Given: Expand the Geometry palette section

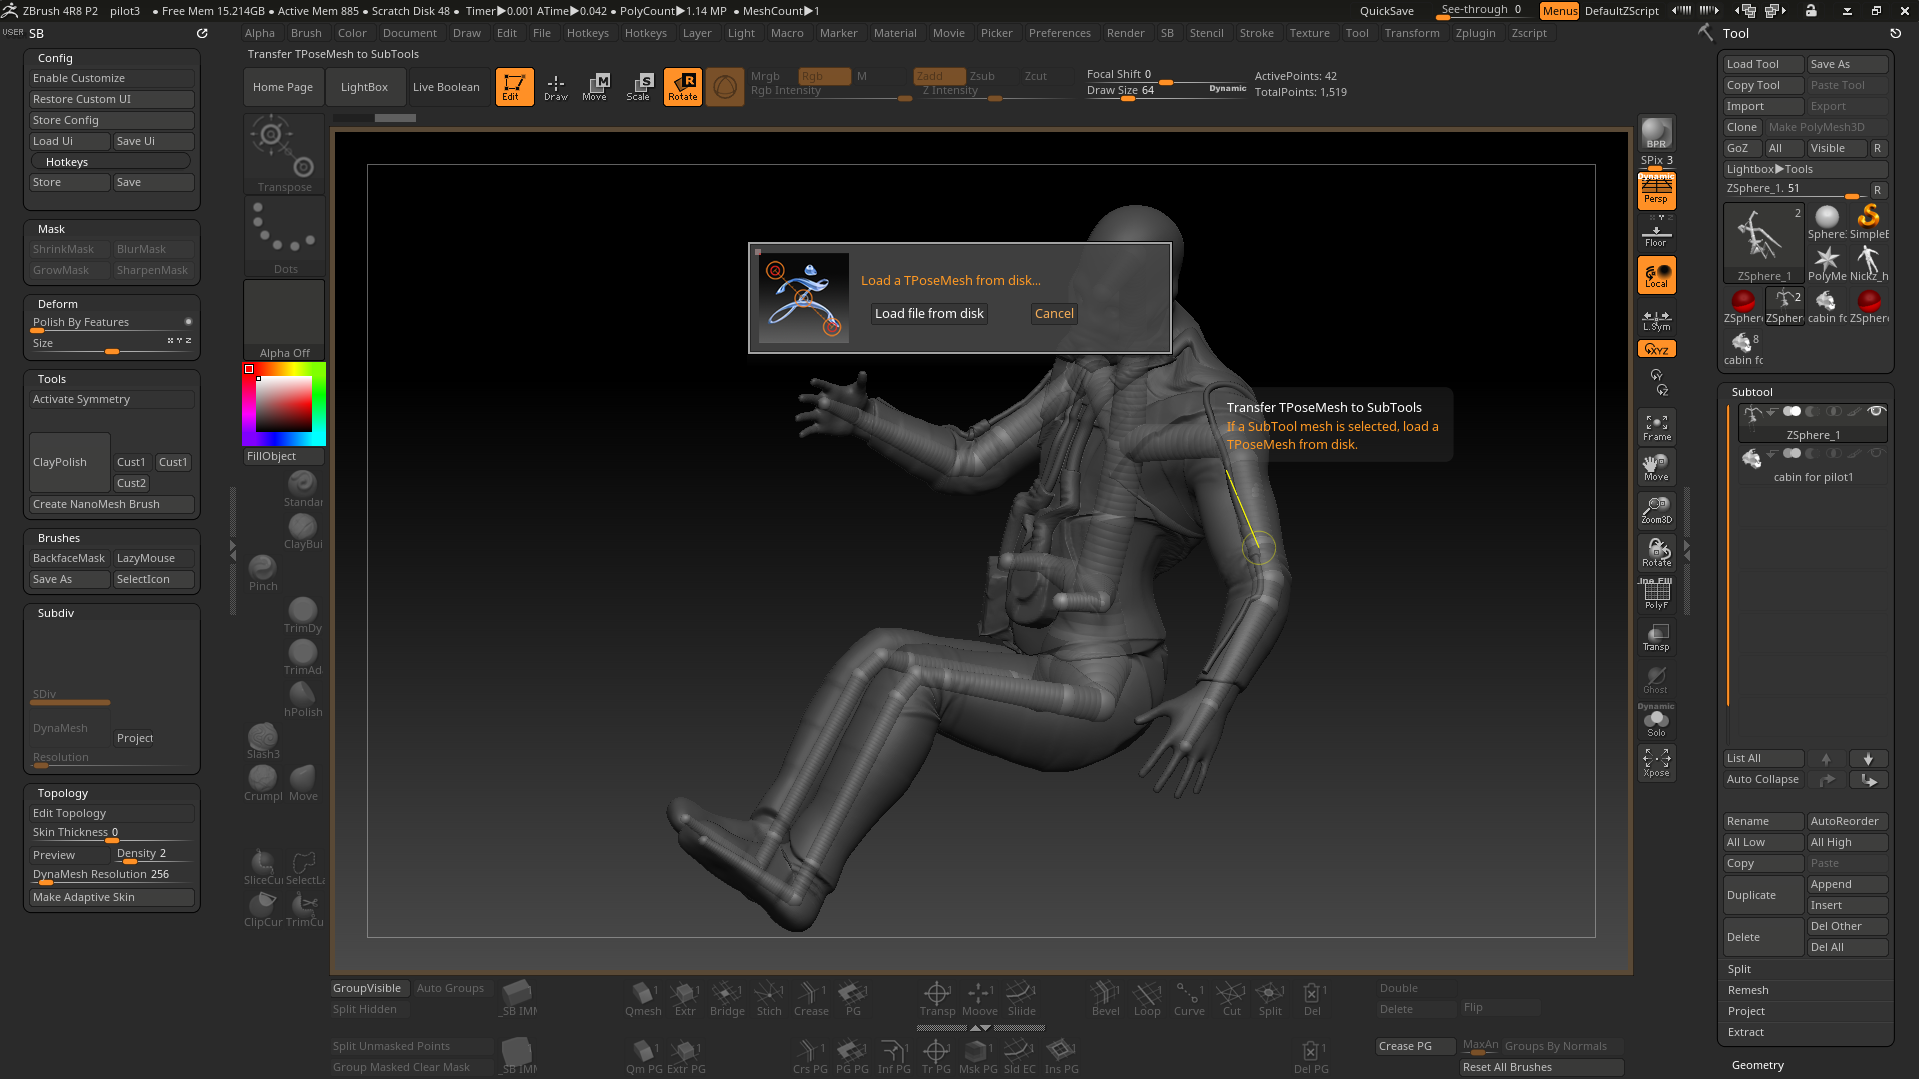Looking at the screenshot, I should [x=1757, y=1065].
